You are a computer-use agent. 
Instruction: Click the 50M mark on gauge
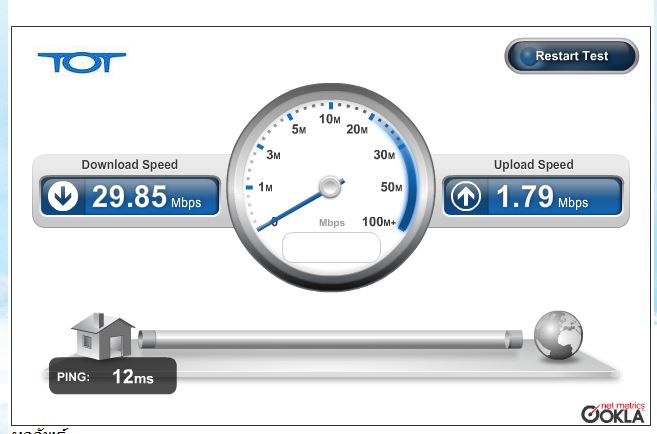click(x=391, y=187)
